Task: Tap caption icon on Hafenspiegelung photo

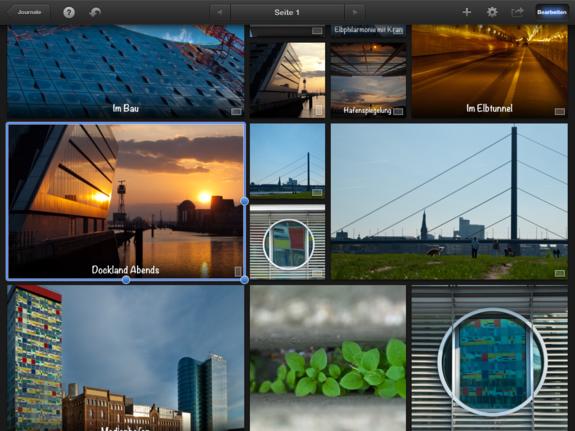Action: [398, 111]
